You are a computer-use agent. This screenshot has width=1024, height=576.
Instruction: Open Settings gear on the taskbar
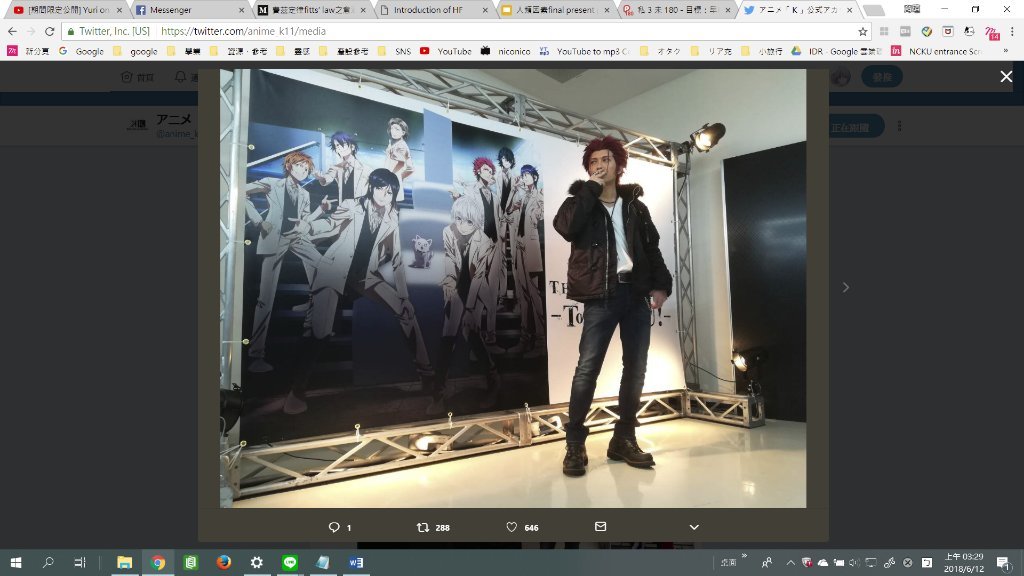257,562
